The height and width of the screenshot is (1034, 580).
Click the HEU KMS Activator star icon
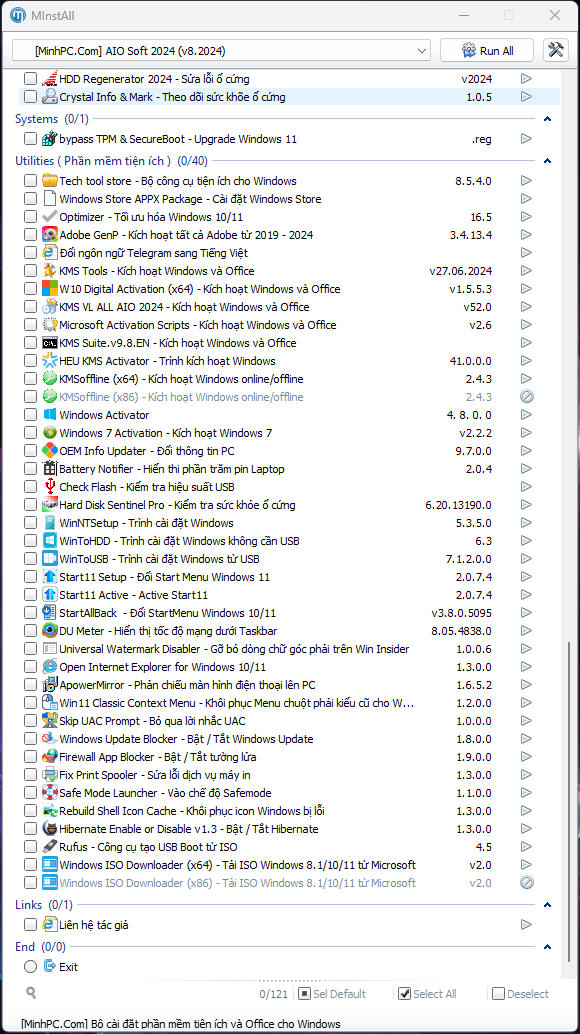49,361
